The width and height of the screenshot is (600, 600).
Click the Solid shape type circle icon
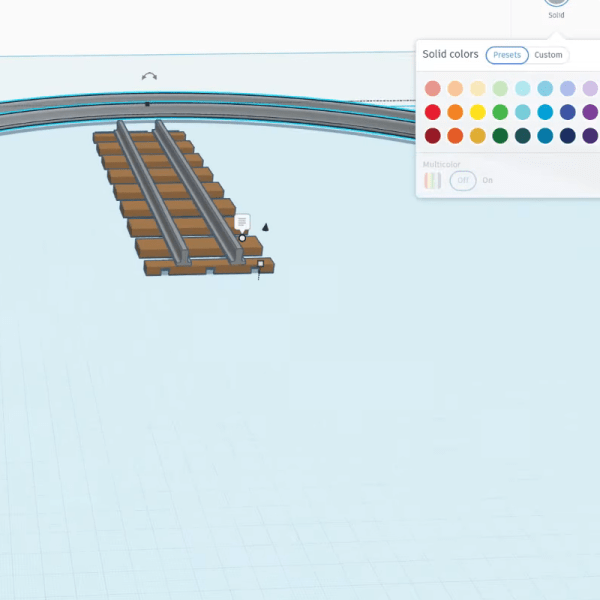[556, 2]
